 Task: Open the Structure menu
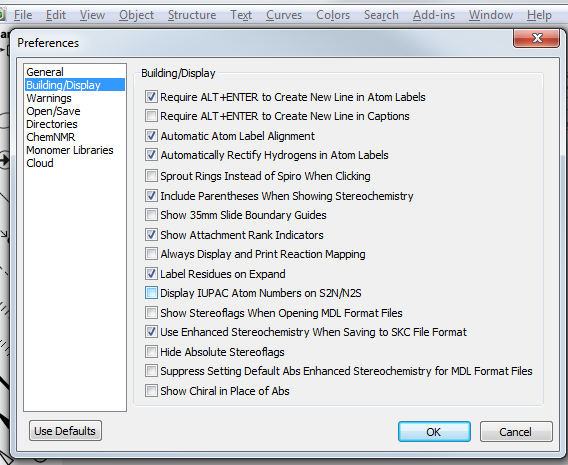point(192,15)
